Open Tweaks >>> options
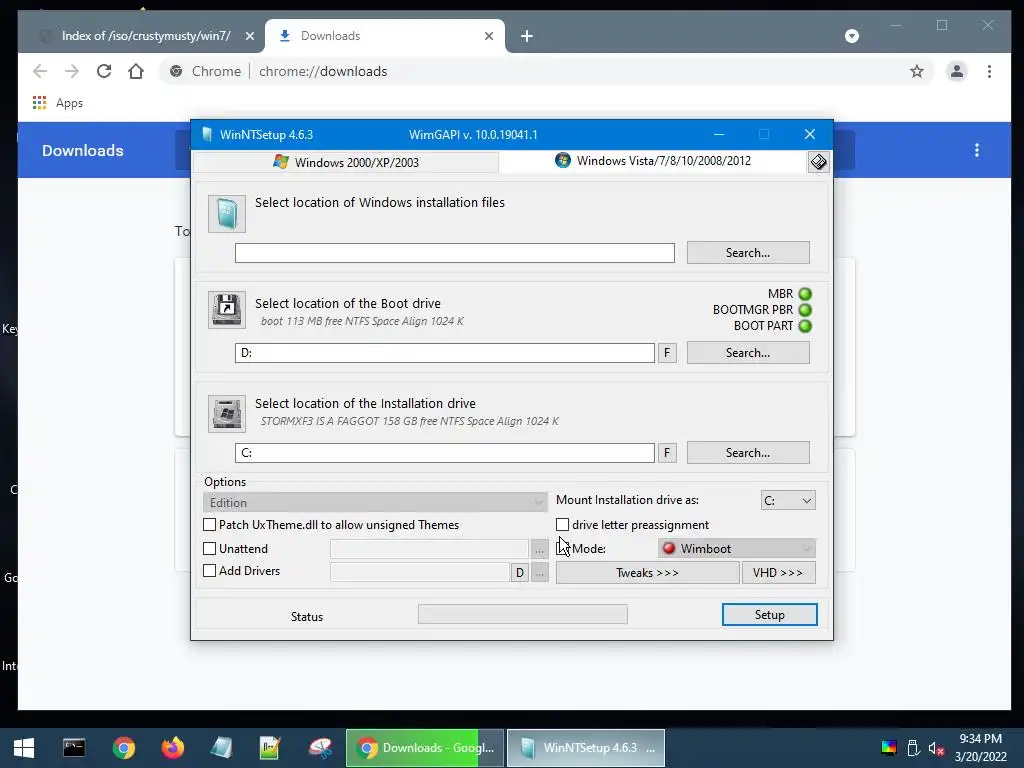 pos(647,573)
